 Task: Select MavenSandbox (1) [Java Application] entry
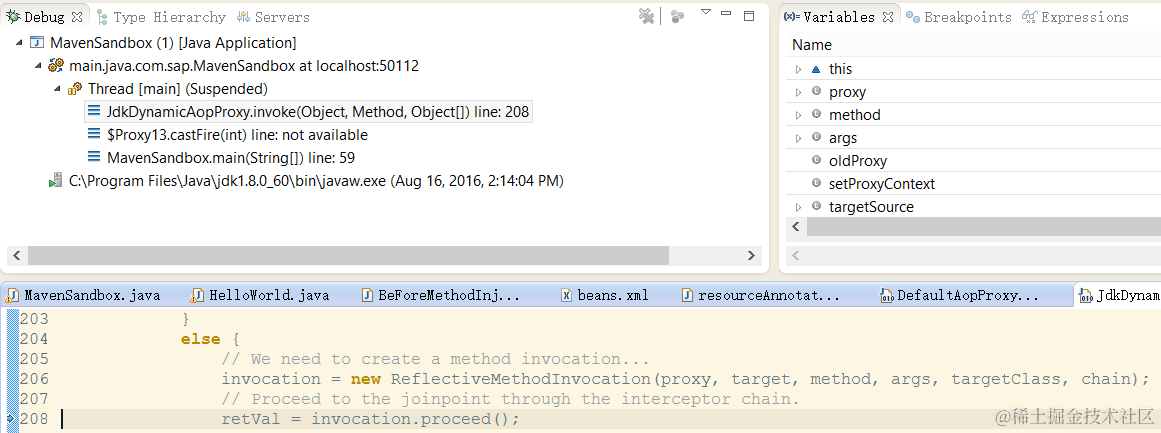pyautogui.click(x=173, y=43)
